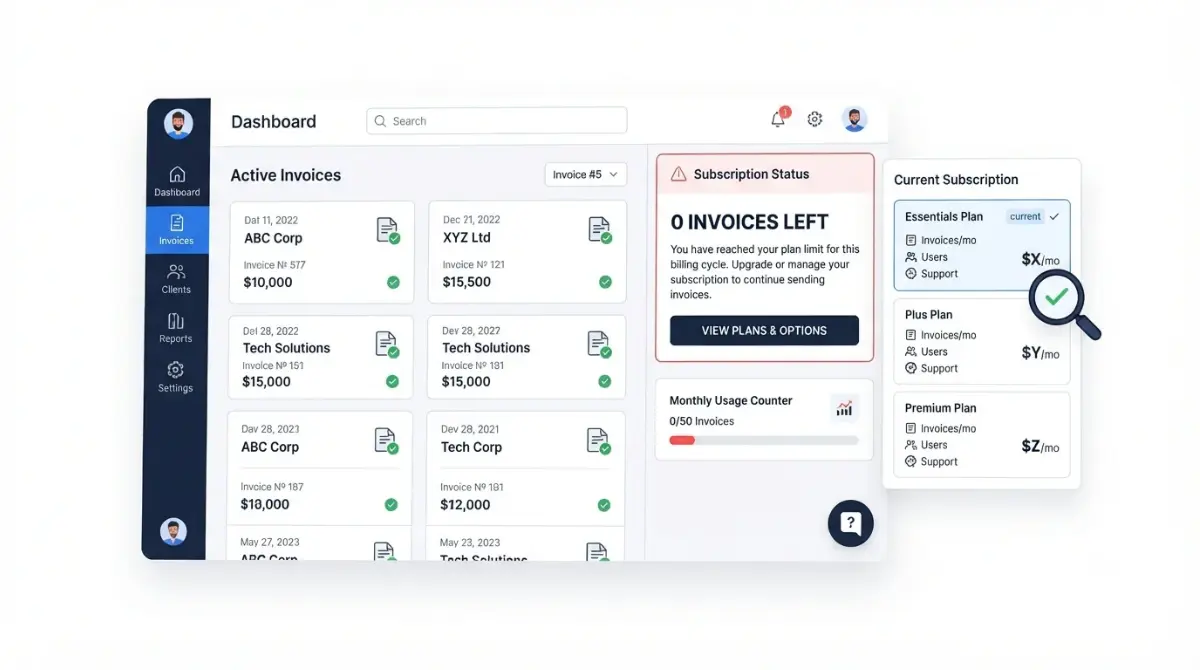Click green check beside Invoice 181 amount
1200x670 pixels.
(604, 381)
